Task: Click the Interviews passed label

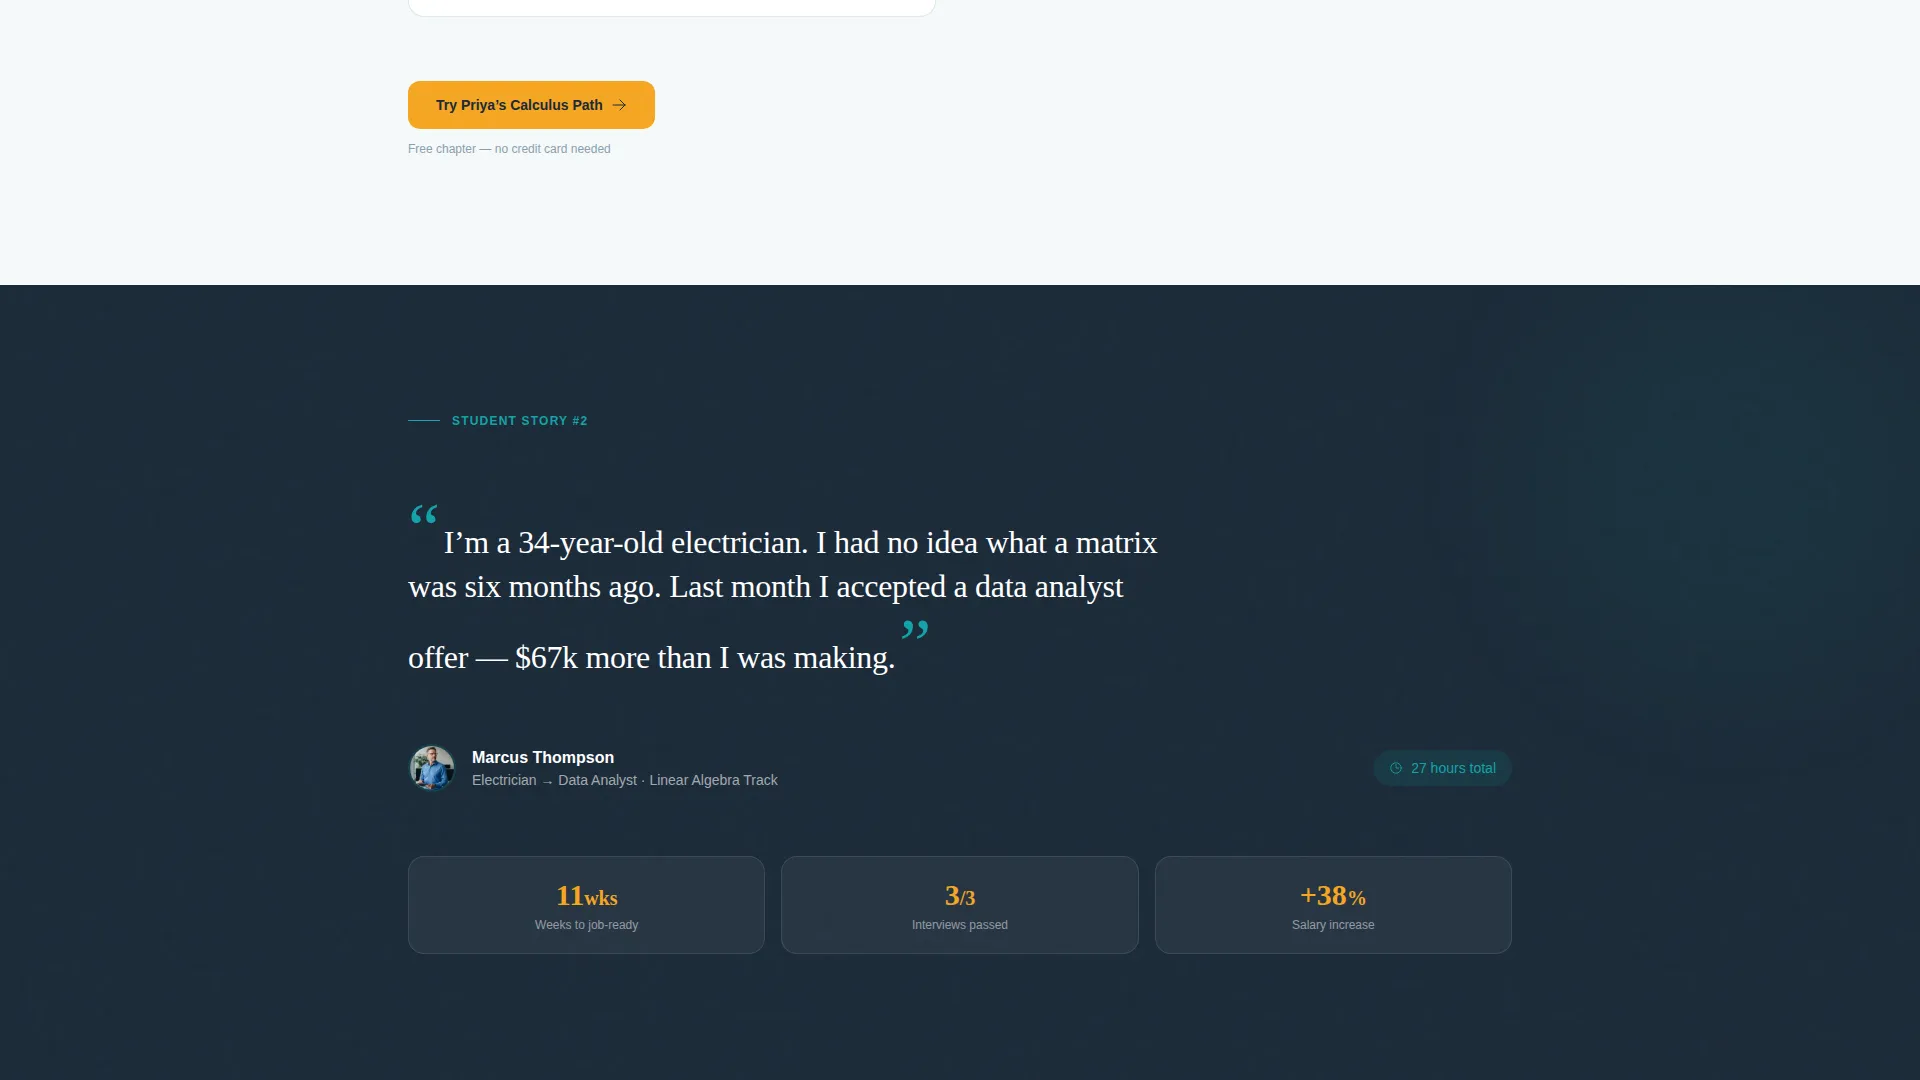Action: coord(960,925)
